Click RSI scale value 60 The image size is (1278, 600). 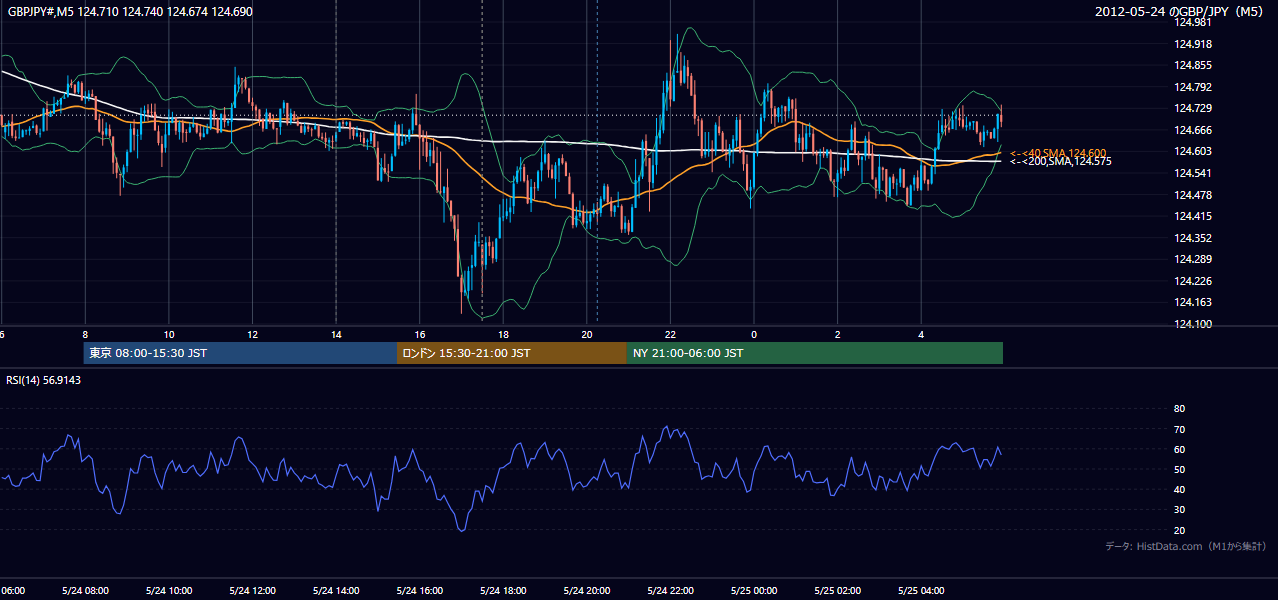pyautogui.click(x=1179, y=449)
